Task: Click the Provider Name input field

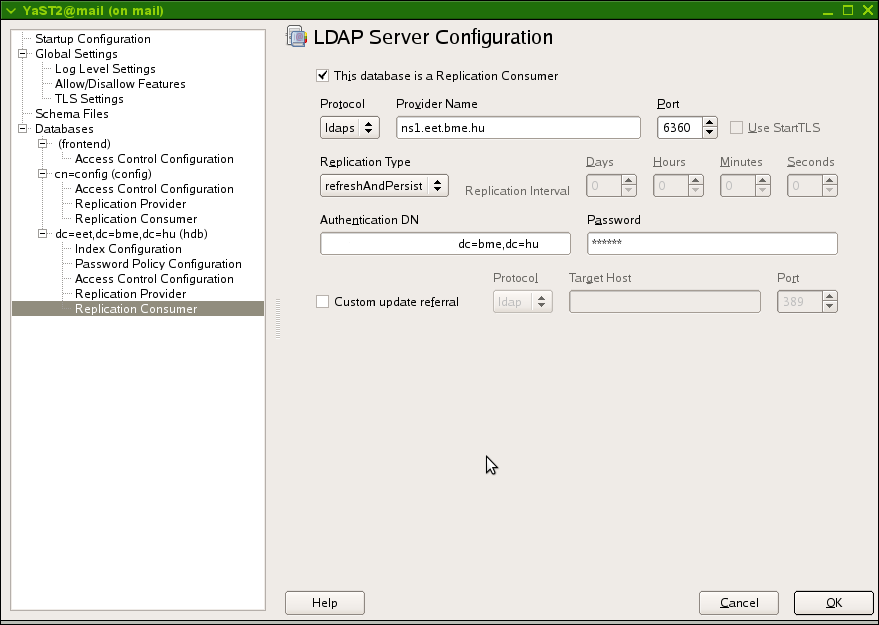Action: (x=518, y=128)
